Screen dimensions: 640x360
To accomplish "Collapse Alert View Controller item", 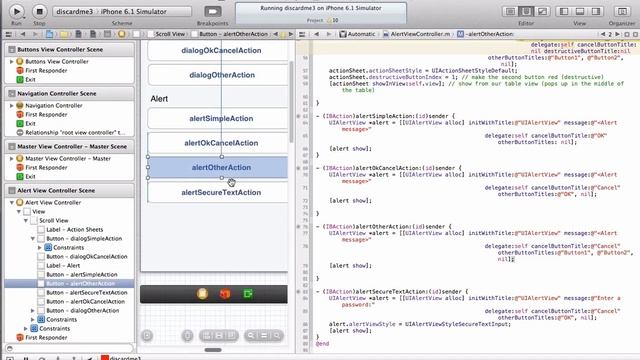I will pyautogui.click(x=11, y=203).
